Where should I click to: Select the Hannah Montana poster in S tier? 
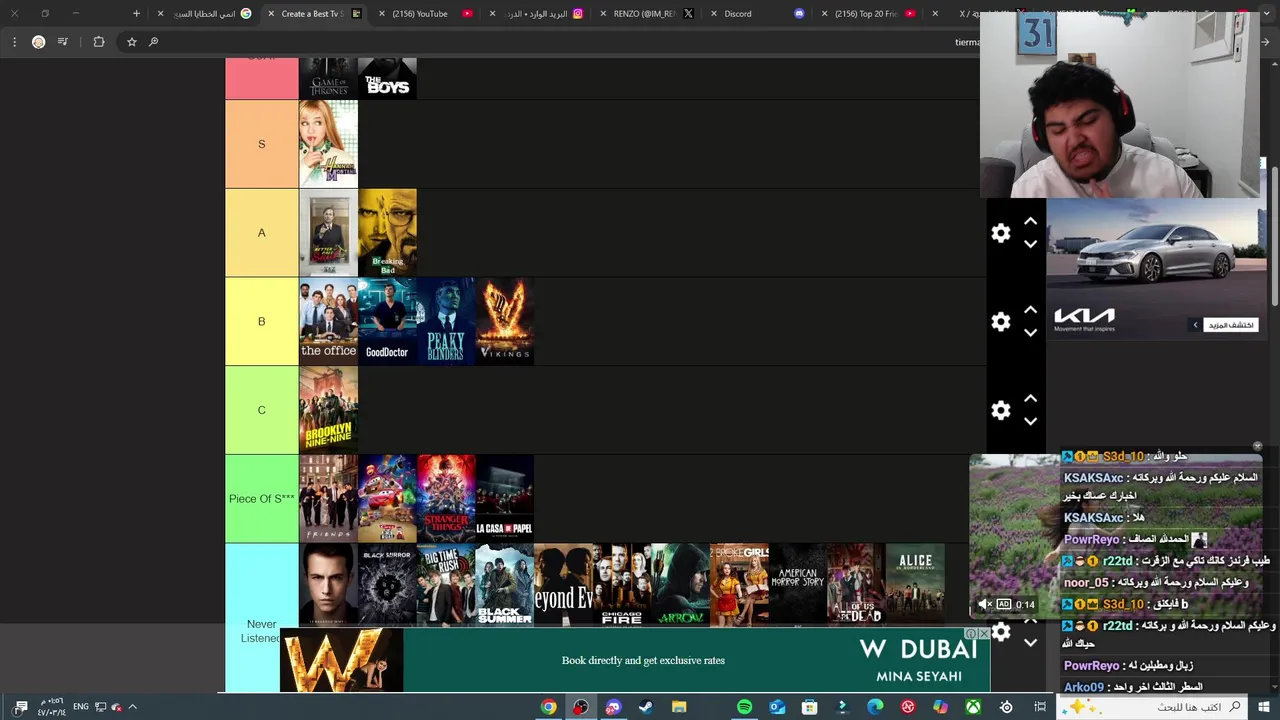click(x=328, y=144)
